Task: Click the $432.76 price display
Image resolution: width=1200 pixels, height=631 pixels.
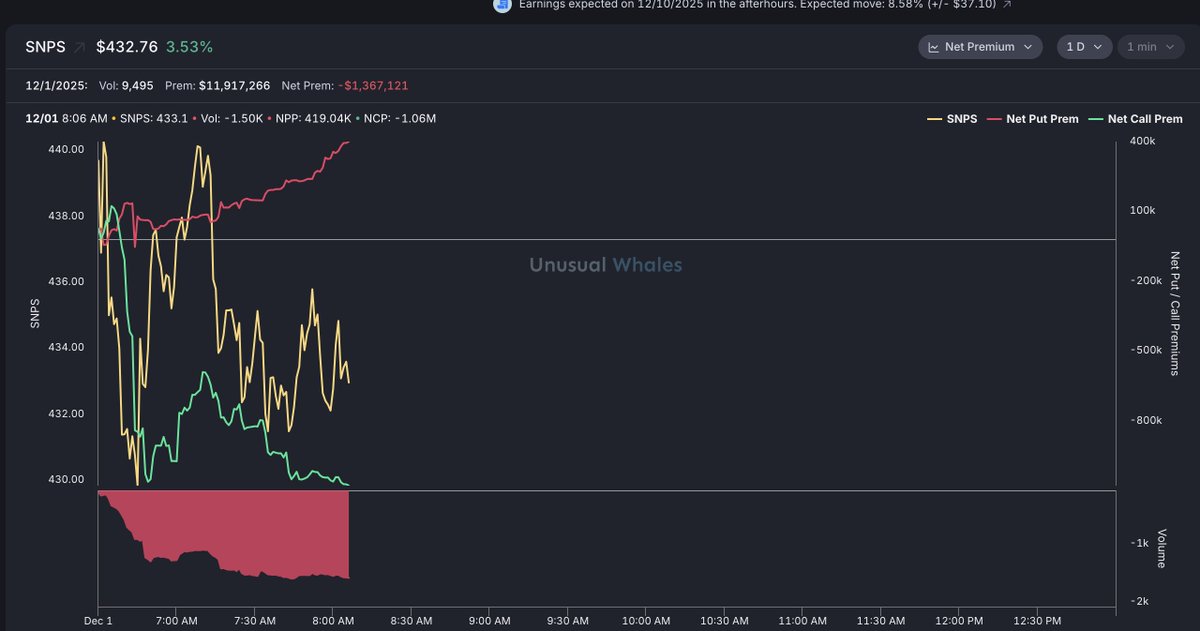Action: 127,47
